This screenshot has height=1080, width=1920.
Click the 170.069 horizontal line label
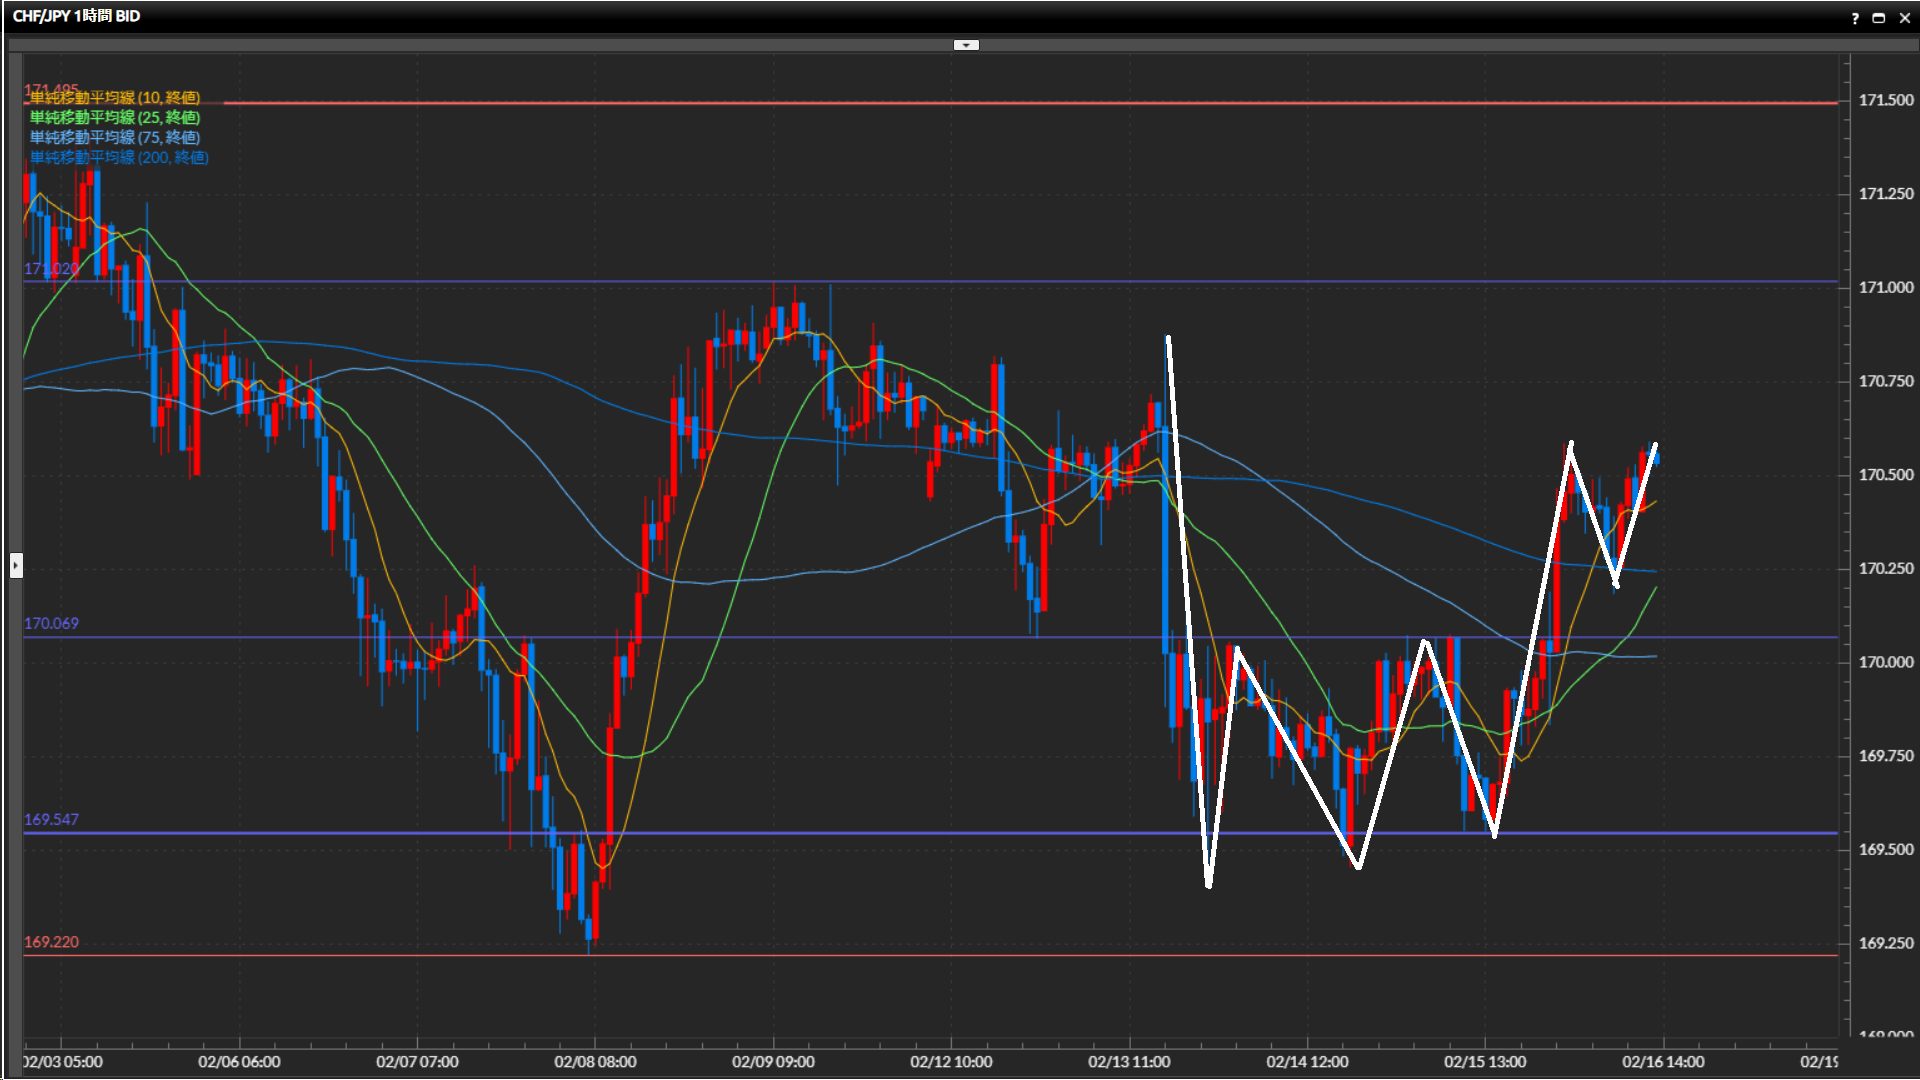point(51,624)
